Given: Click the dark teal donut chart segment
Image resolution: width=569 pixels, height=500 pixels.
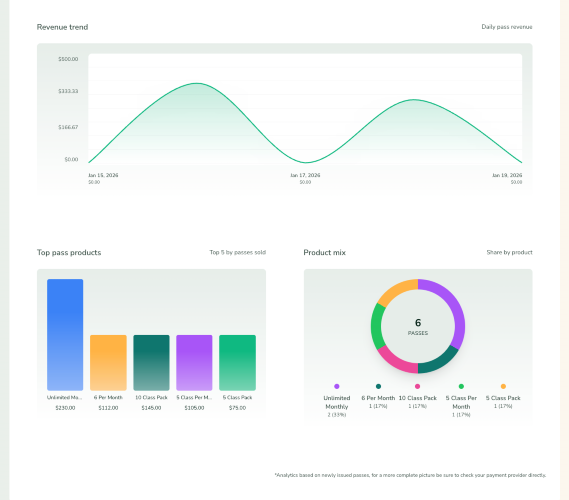Looking at the screenshot, I should (x=440, y=361).
